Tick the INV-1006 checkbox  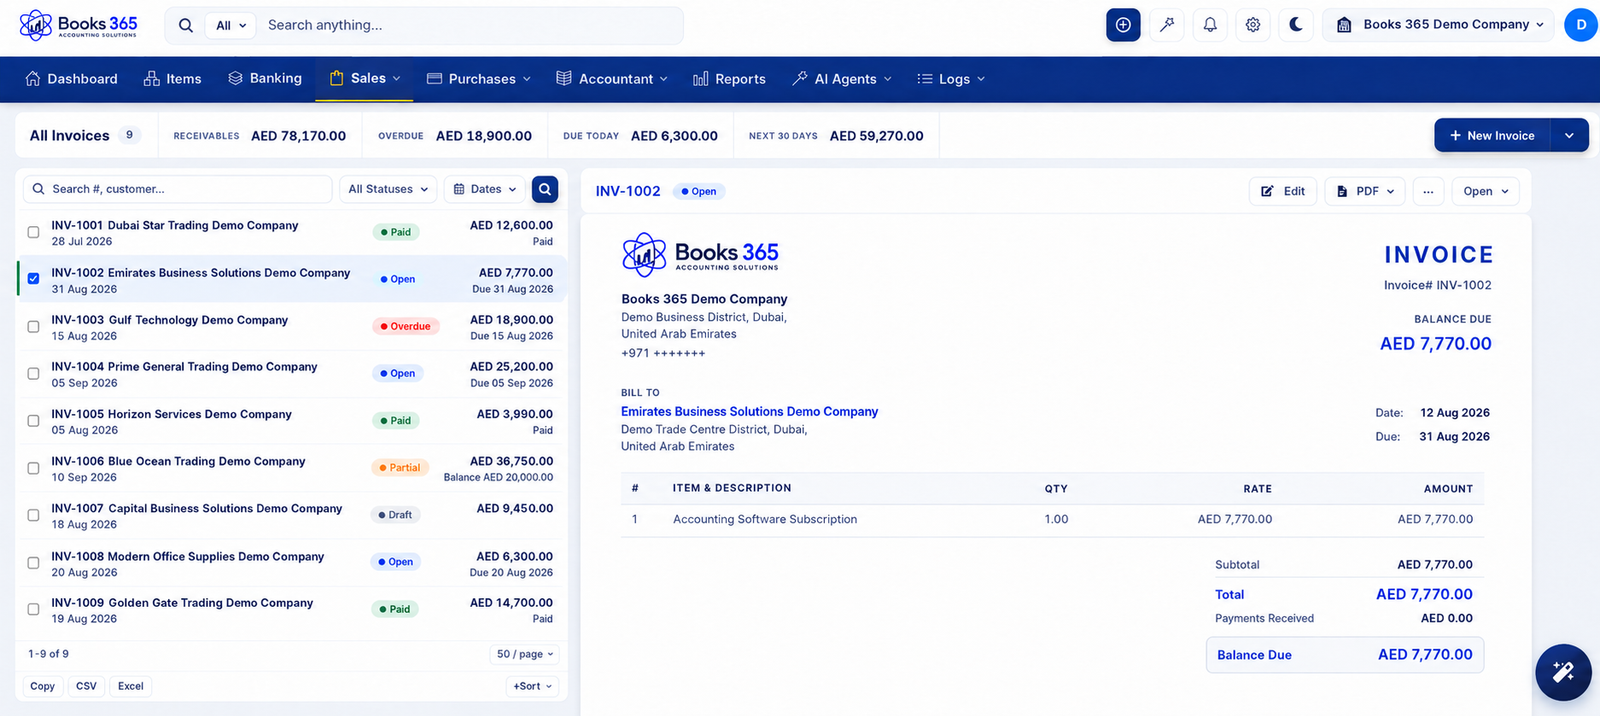[33, 468]
